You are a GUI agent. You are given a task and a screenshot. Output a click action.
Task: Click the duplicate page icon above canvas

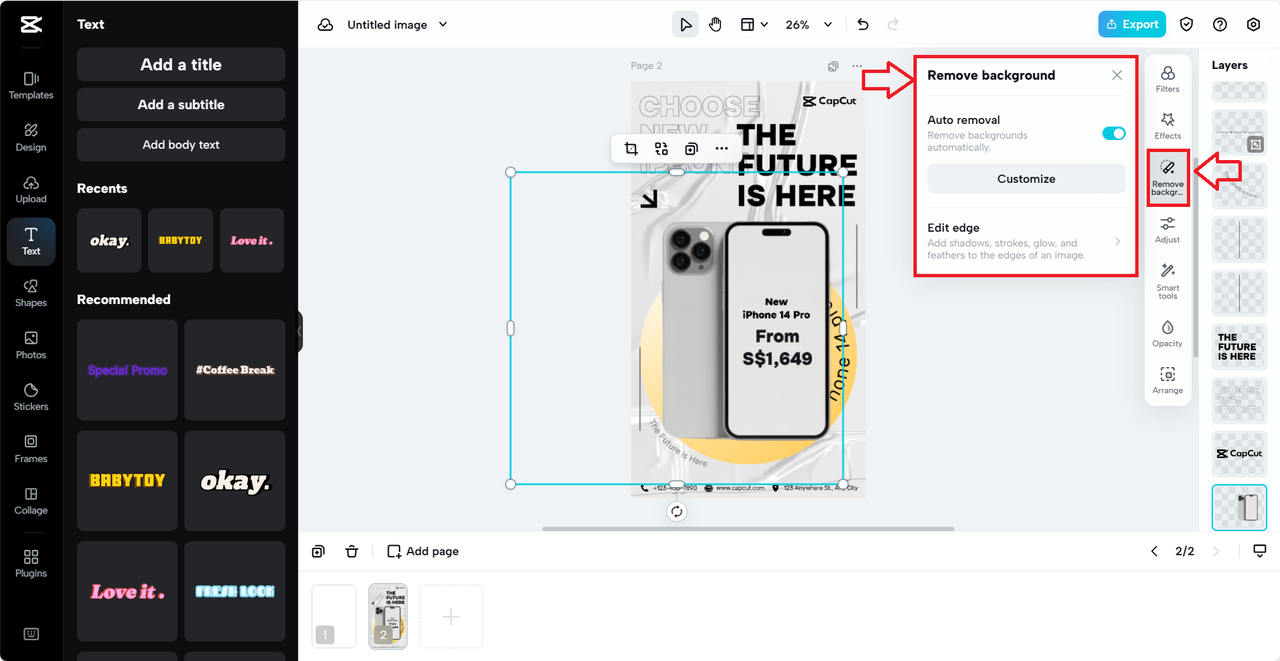click(833, 66)
